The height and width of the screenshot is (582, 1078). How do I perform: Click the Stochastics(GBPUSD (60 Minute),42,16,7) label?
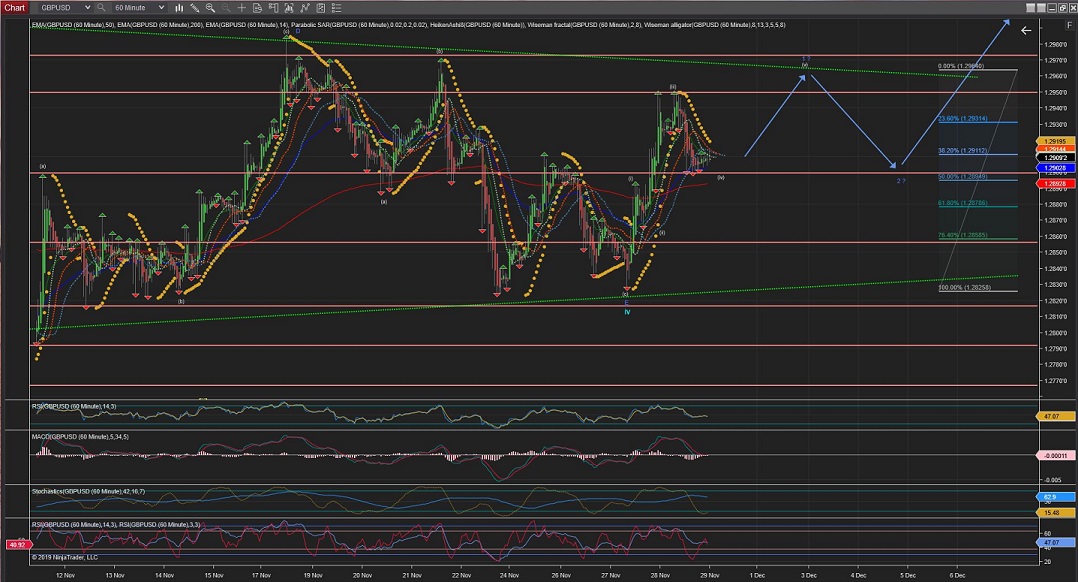click(89, 492)
